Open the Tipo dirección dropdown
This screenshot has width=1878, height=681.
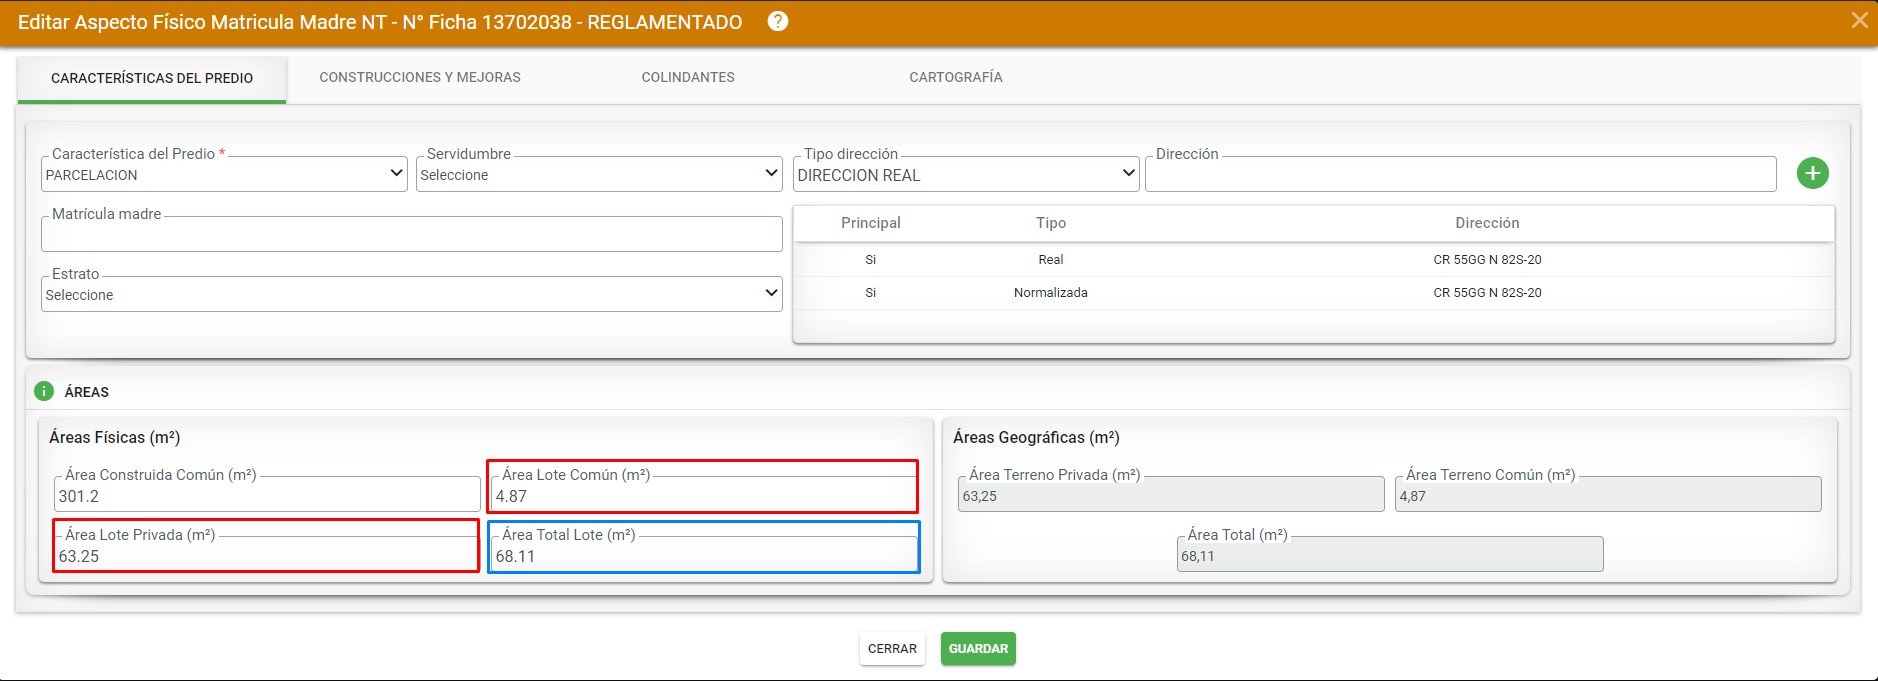pos(966,174)
